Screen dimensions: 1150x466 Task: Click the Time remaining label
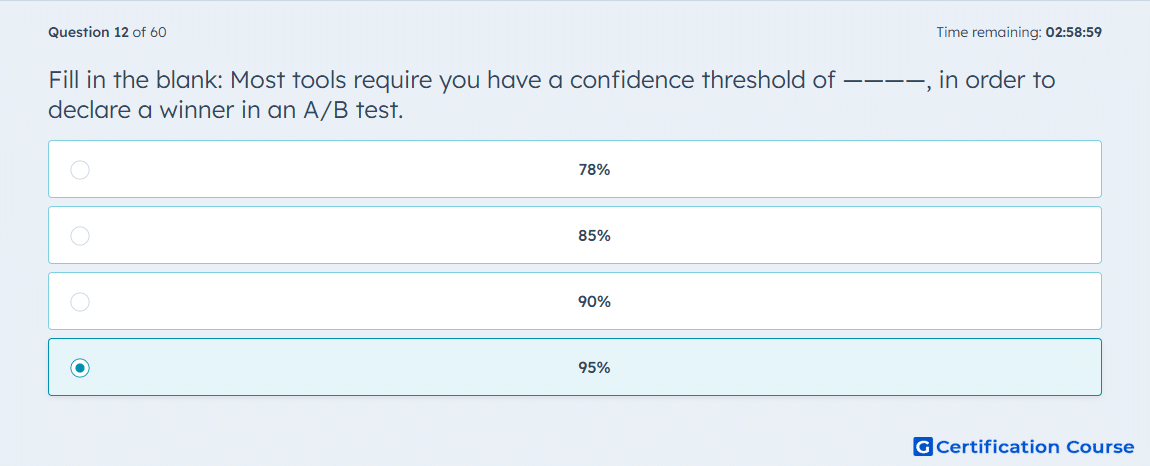988,32
